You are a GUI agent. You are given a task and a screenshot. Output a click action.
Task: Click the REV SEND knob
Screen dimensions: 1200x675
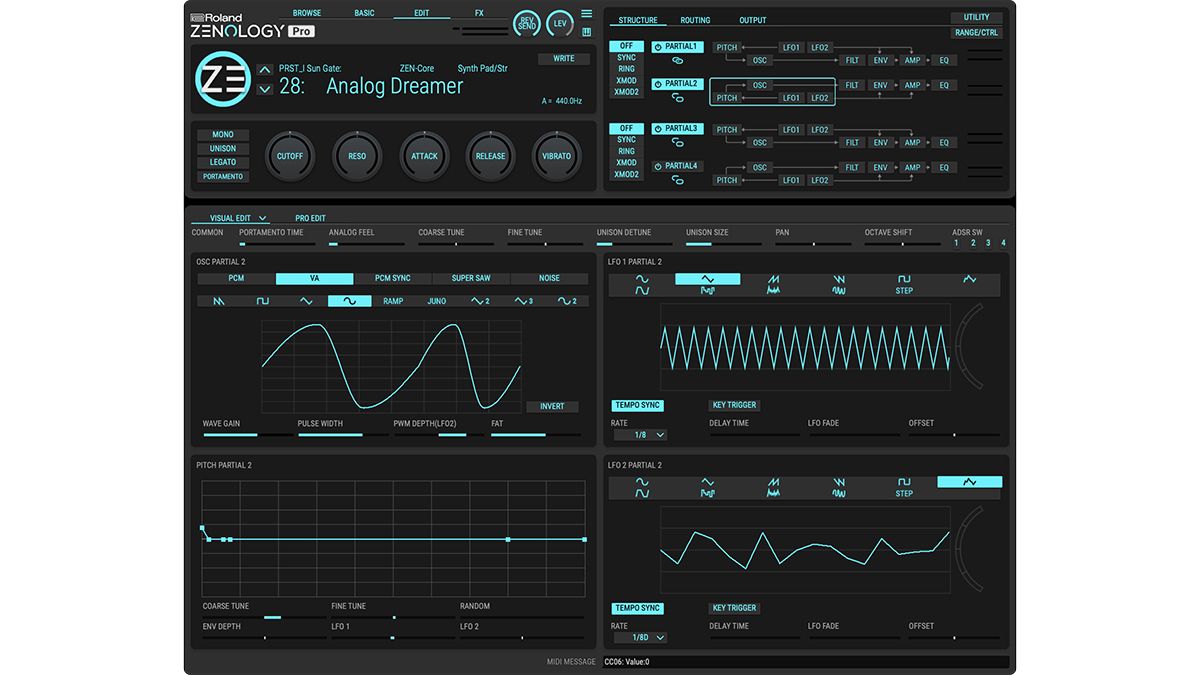point(527,23)
